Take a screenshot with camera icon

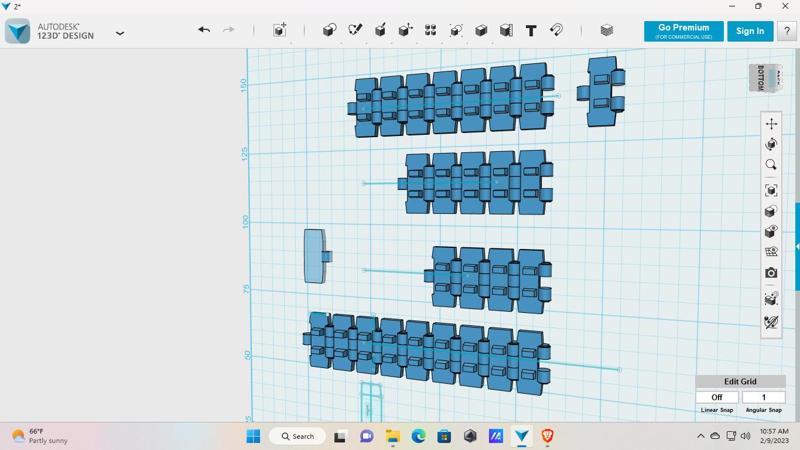(x=771, y=273)
